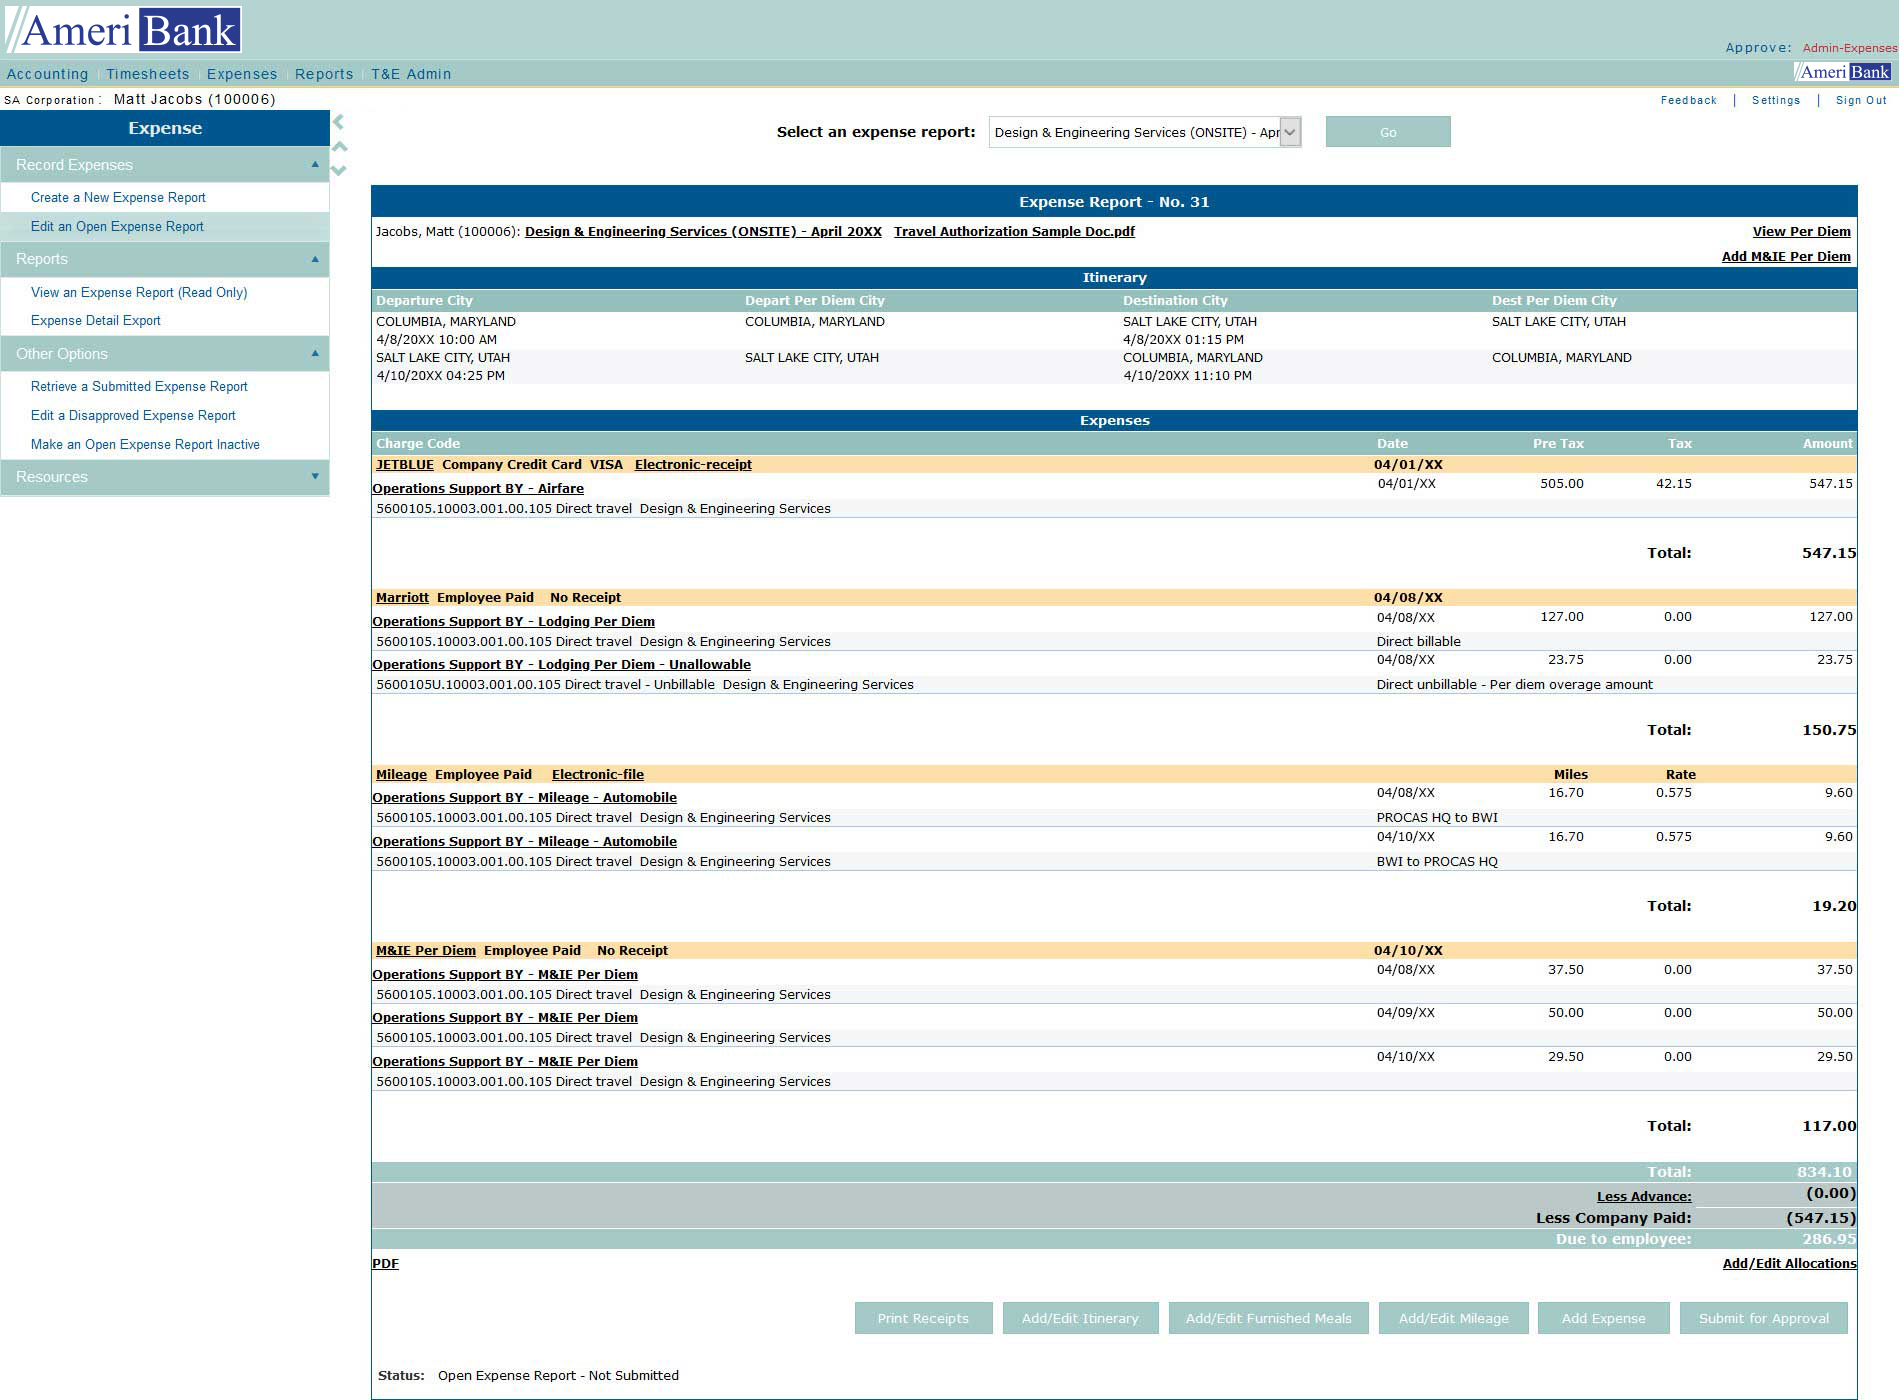The image size is (1899, 1400).
Task: Select Create a New Expense Report
Action: coord(118,197)
